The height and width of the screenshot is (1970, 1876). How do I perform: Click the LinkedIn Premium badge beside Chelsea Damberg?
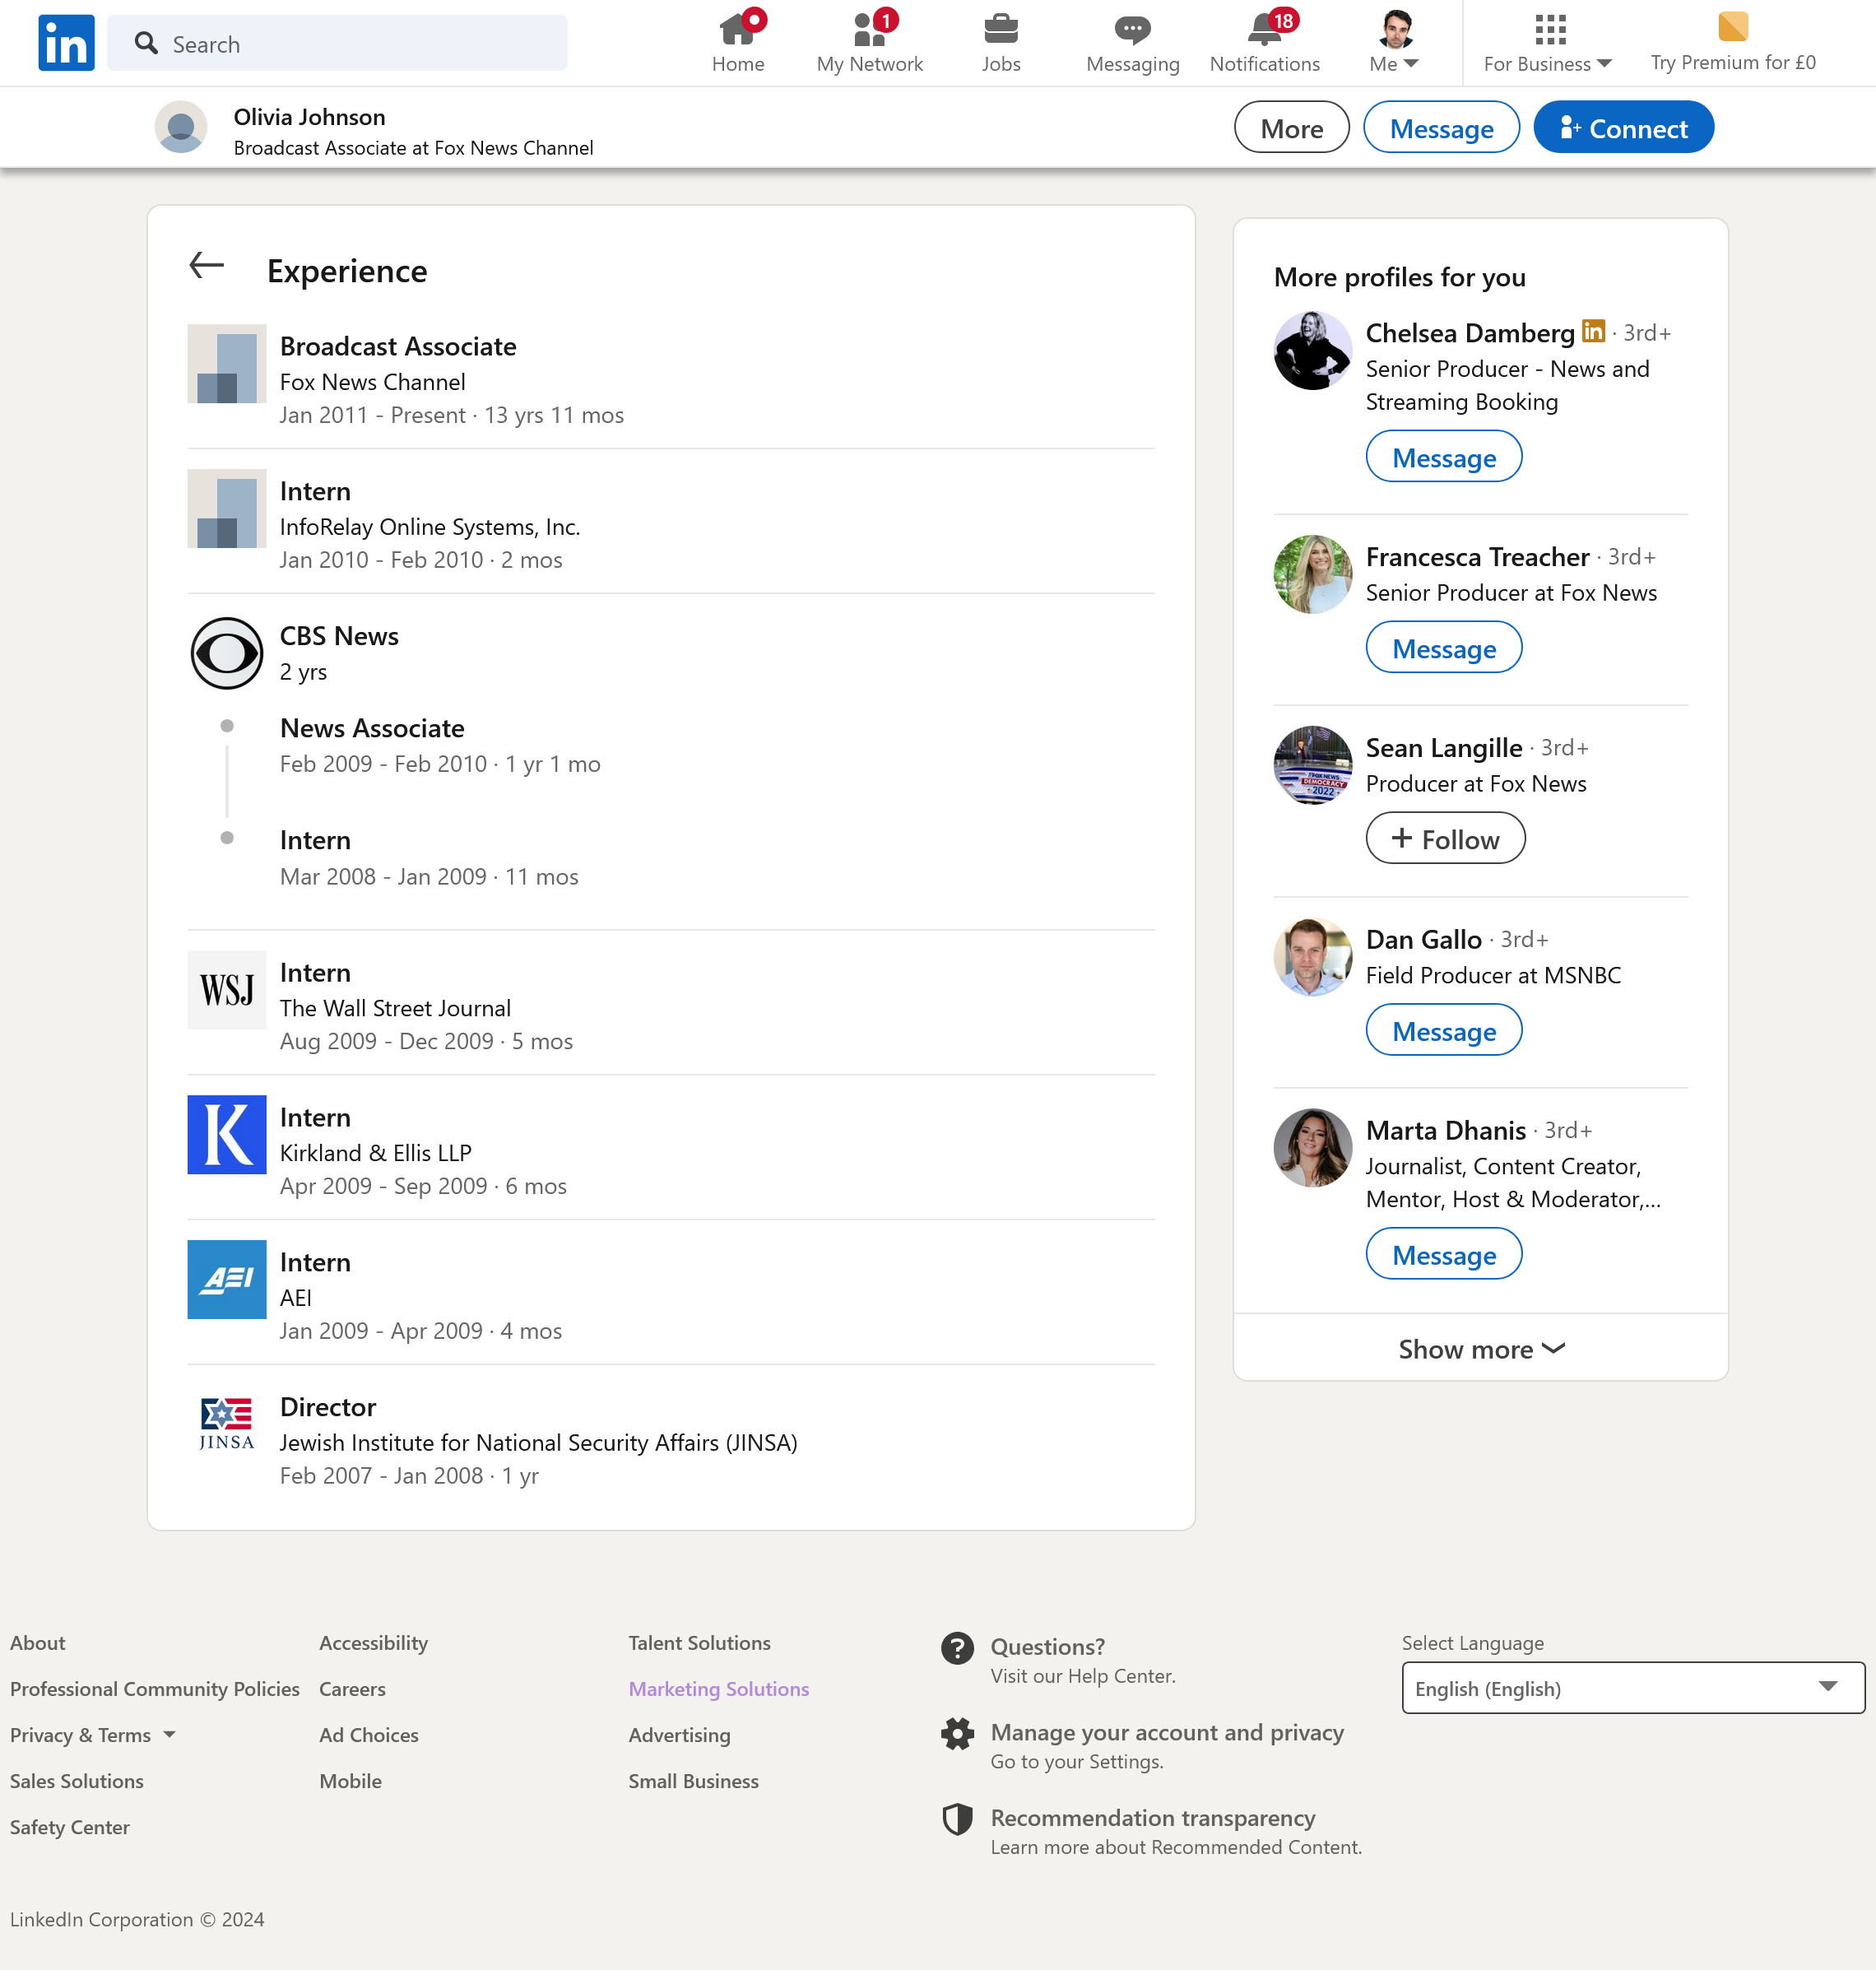point(1594,330)
